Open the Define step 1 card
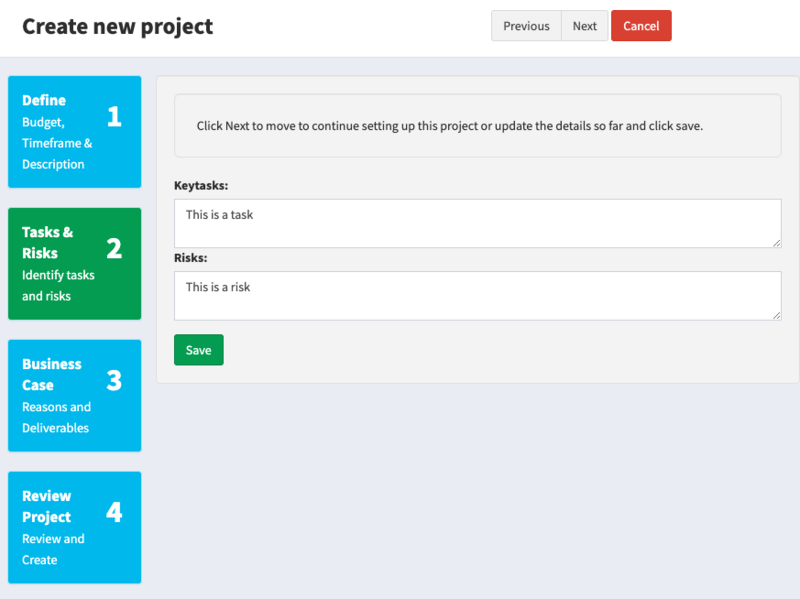Image resolution: width=800 pixels, height=599 pixels. pos(74,132)
